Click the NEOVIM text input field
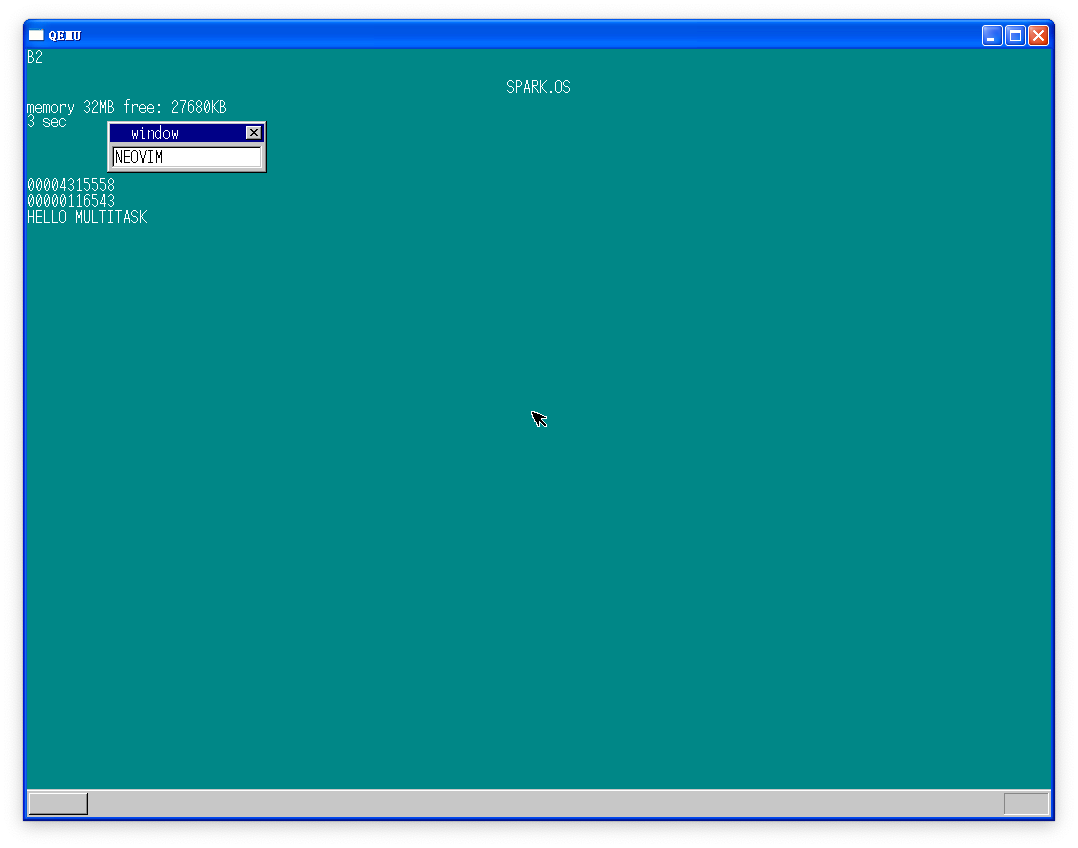Screen dimensions: 1078x848 click(187, 157)
